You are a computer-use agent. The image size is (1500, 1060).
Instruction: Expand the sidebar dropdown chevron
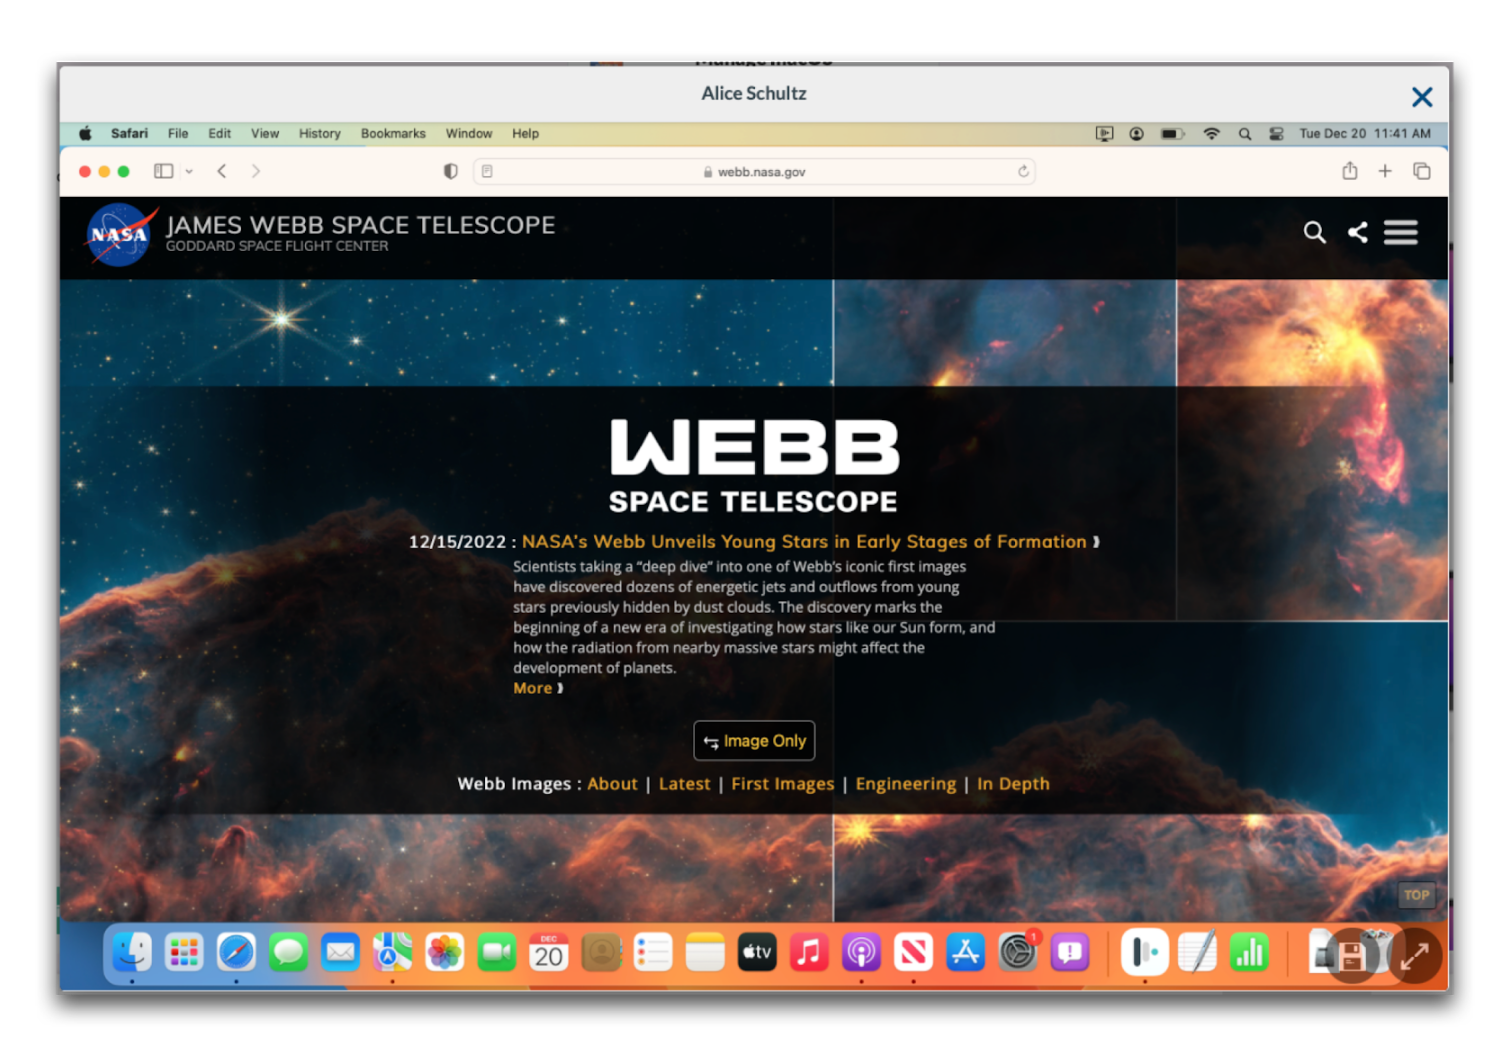pyautogui.click(x=189, y=171)
